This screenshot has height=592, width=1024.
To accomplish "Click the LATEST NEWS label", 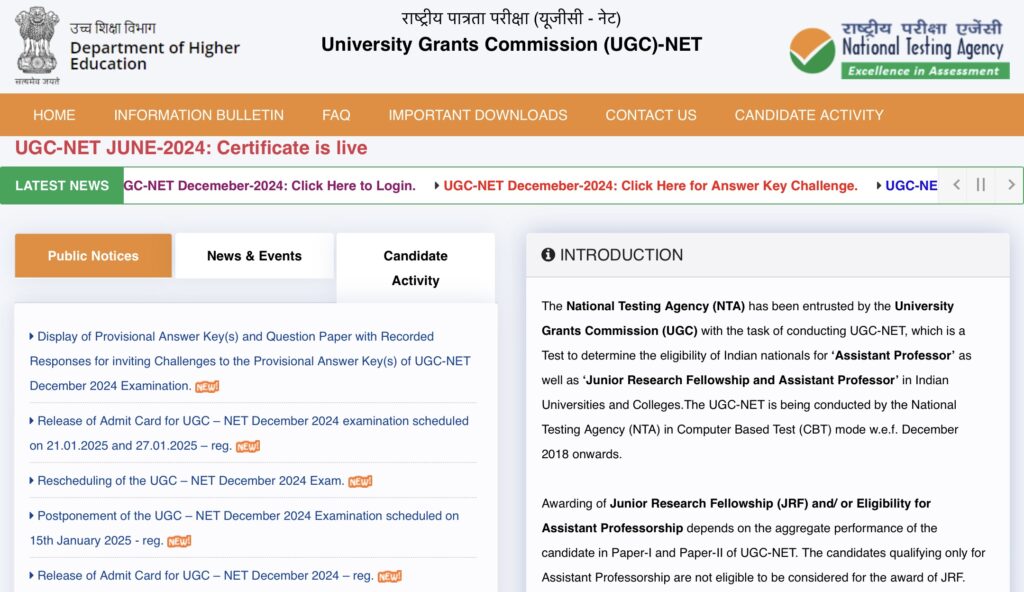I will [x=62, y=186].
